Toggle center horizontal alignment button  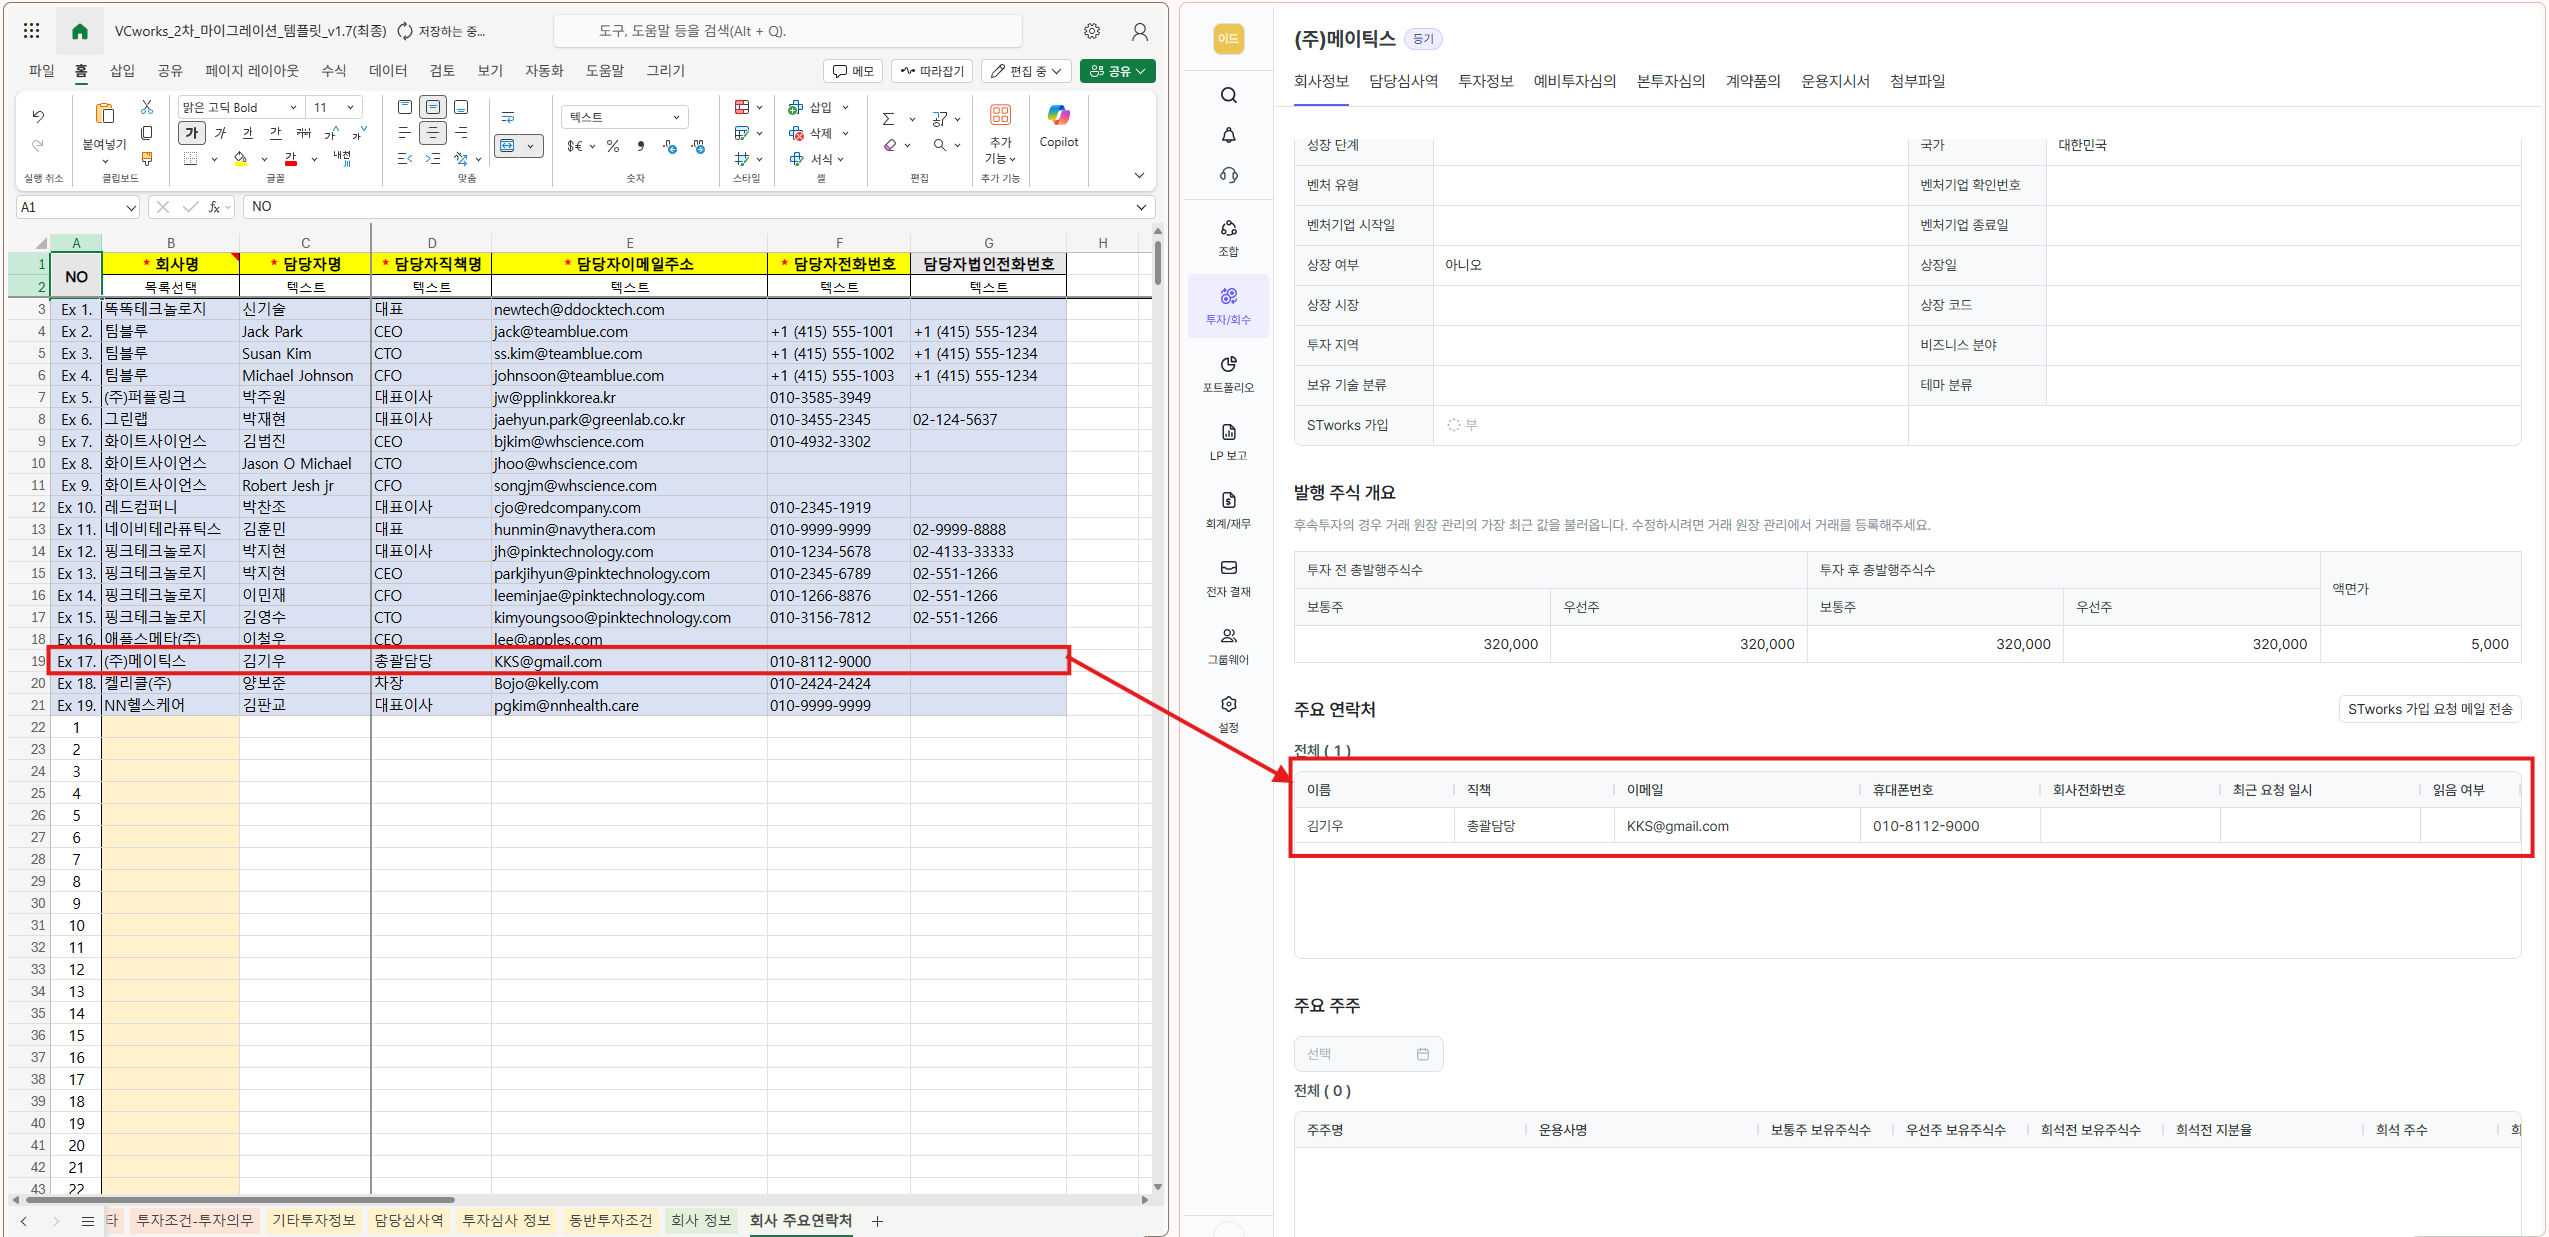(432, 133)
